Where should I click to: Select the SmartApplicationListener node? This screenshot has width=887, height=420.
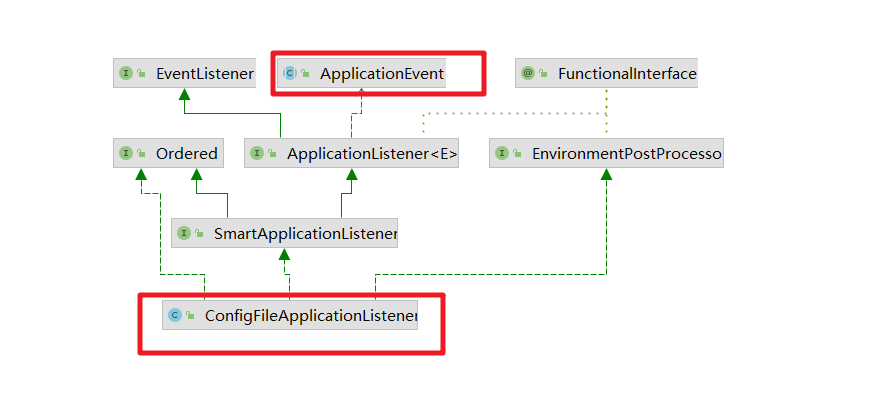click(285, 233)
